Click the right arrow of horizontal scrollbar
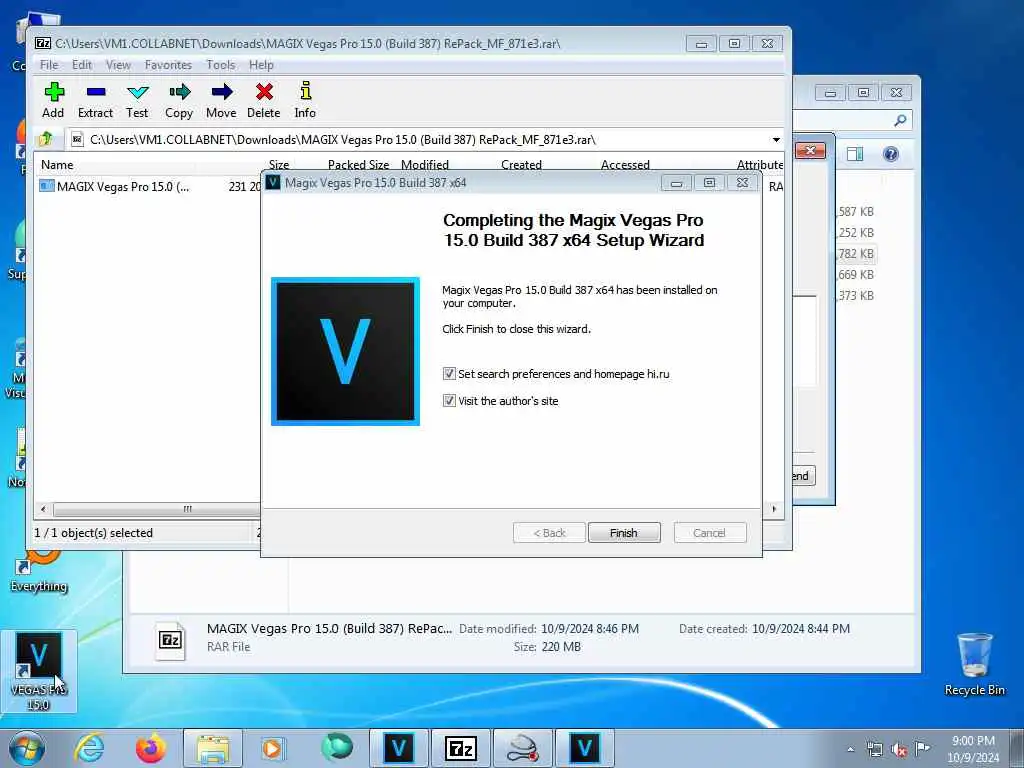Screen dimensions: 1024x768 coord(775,509)
